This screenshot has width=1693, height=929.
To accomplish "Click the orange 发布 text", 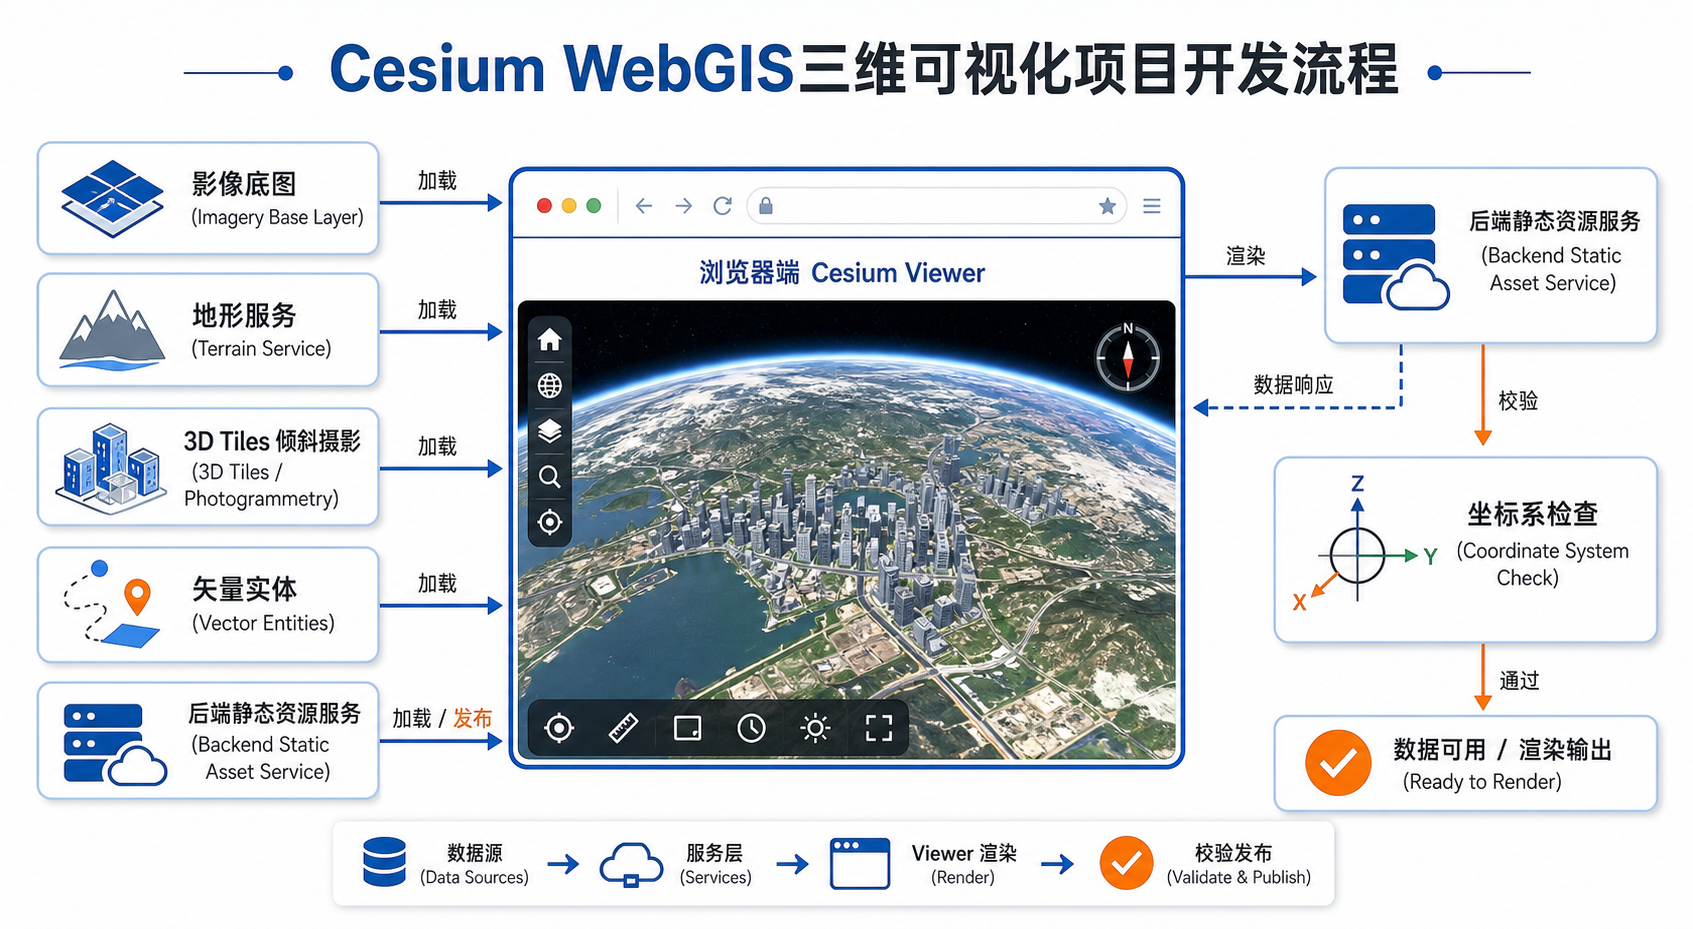I will (x=472, y=718).
